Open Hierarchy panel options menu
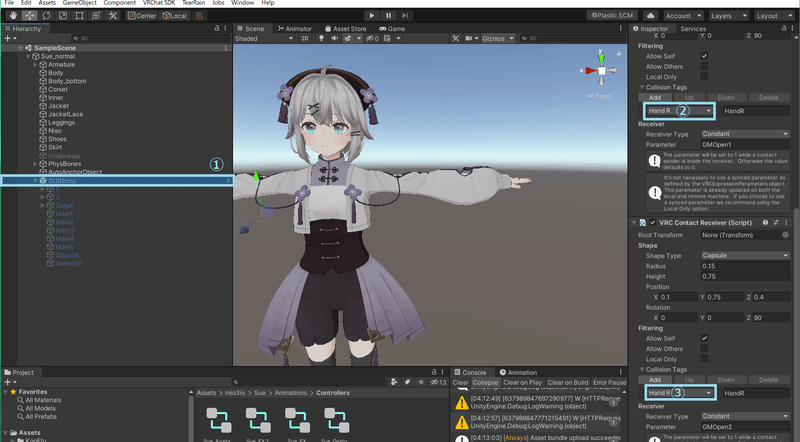Image resolution: width=800 pixels, height=442 pixels. (225, 29)
